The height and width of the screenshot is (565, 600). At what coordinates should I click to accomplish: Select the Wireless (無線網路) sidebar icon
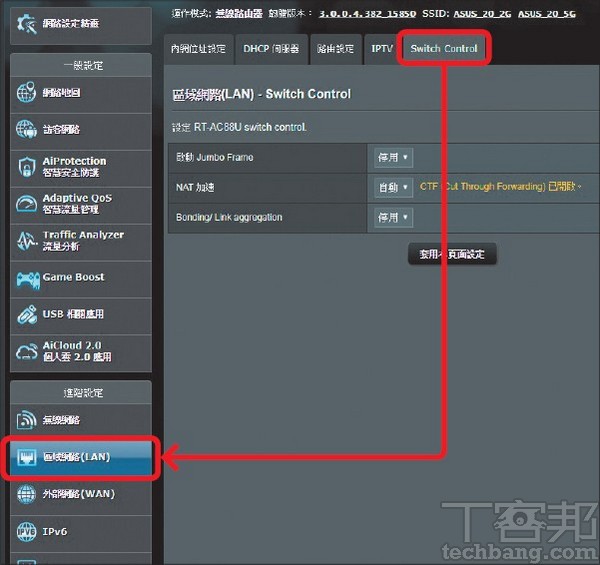click(x=27, y=420)
